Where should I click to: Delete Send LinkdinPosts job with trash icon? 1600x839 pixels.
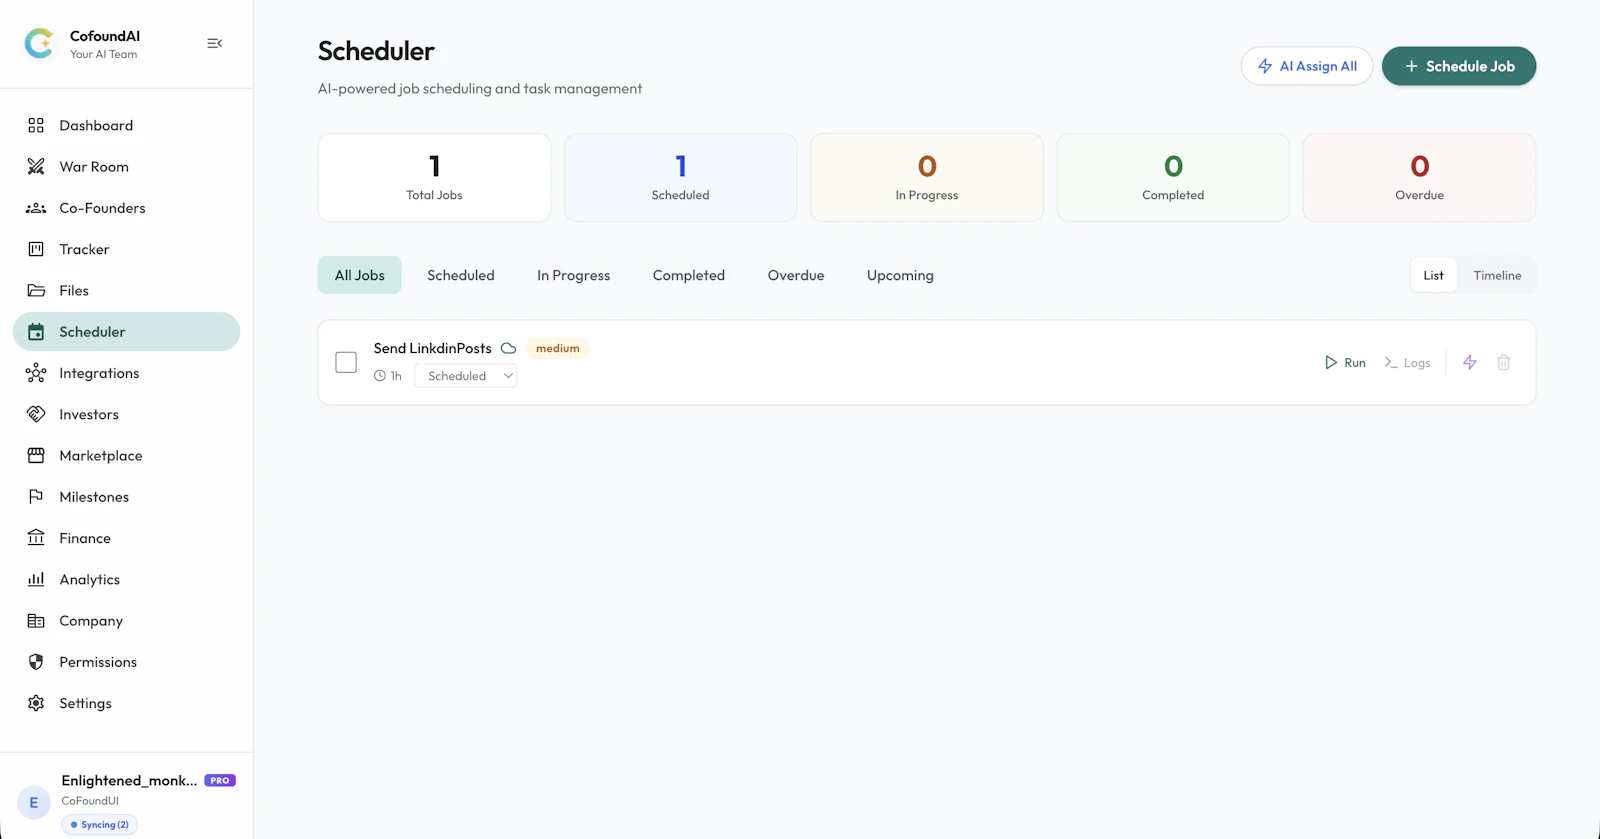tap(1503, 362)
